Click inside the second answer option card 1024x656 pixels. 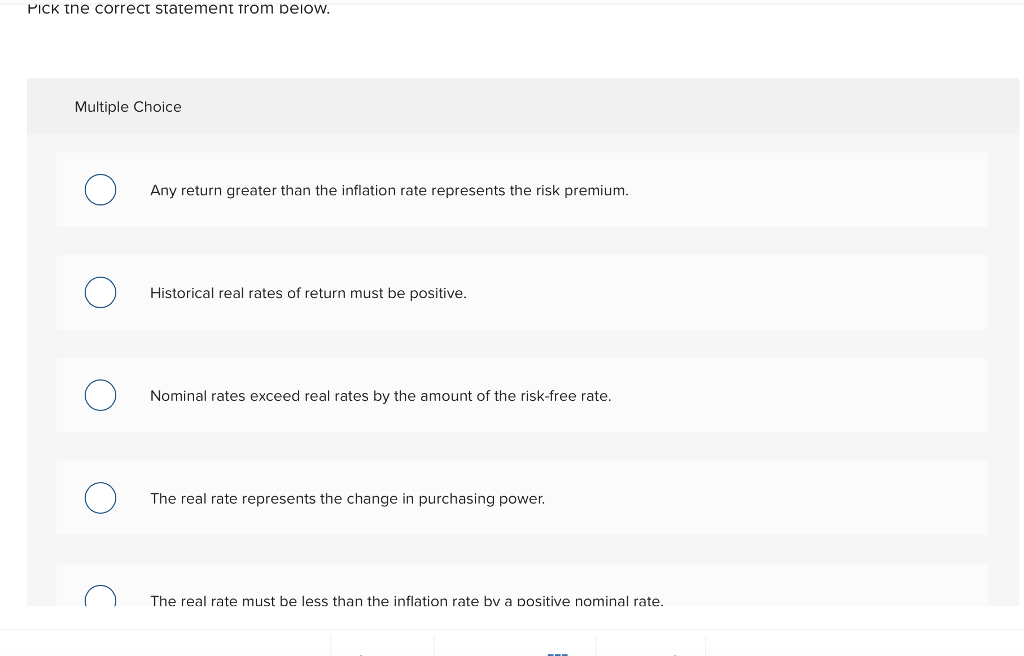[522, 292]
